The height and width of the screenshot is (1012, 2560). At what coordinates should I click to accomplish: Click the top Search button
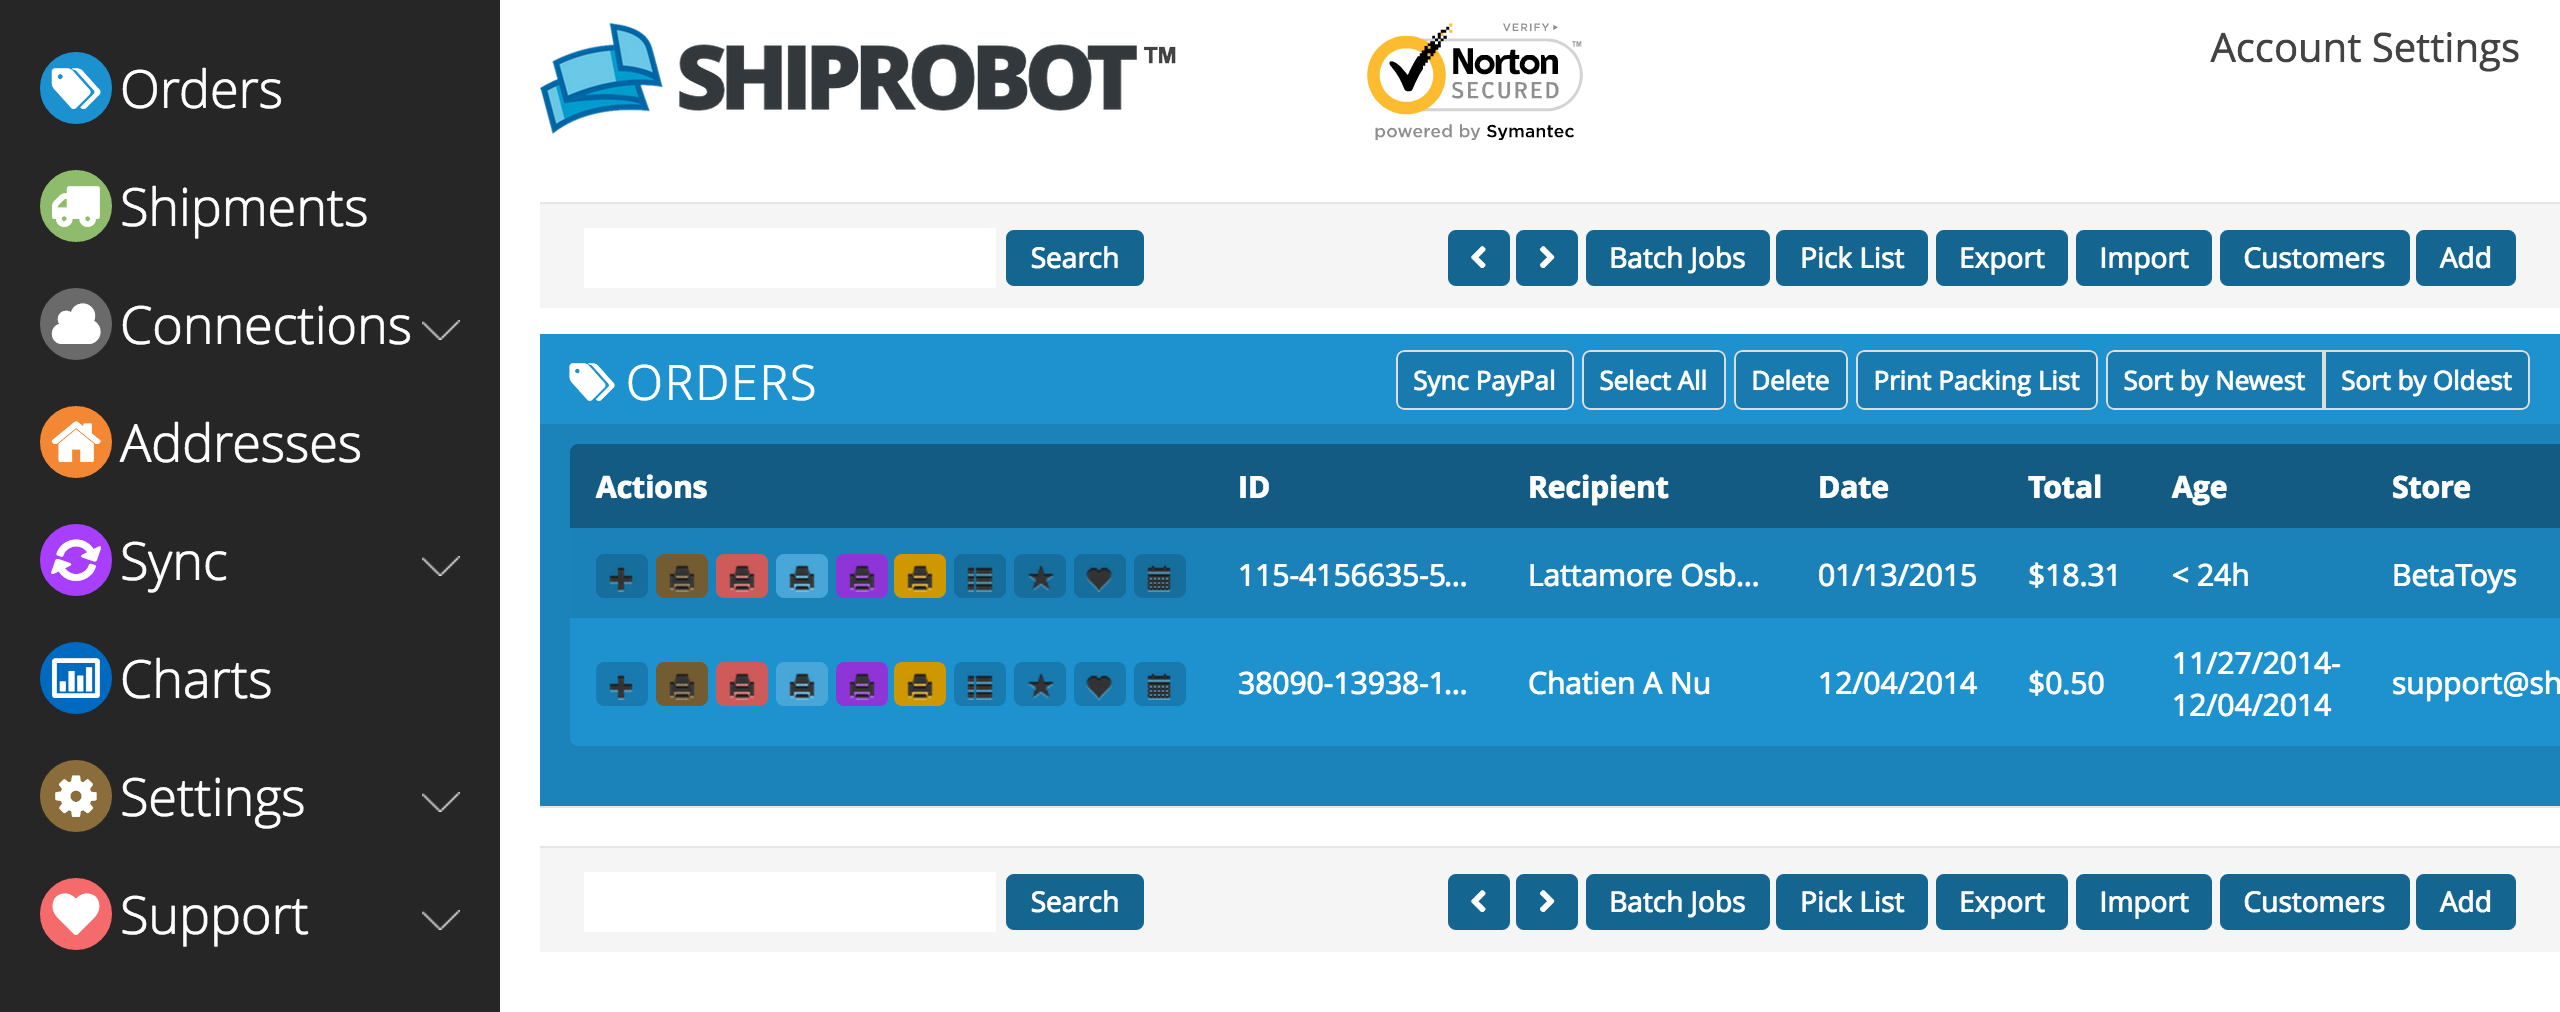pos(1074,258)
